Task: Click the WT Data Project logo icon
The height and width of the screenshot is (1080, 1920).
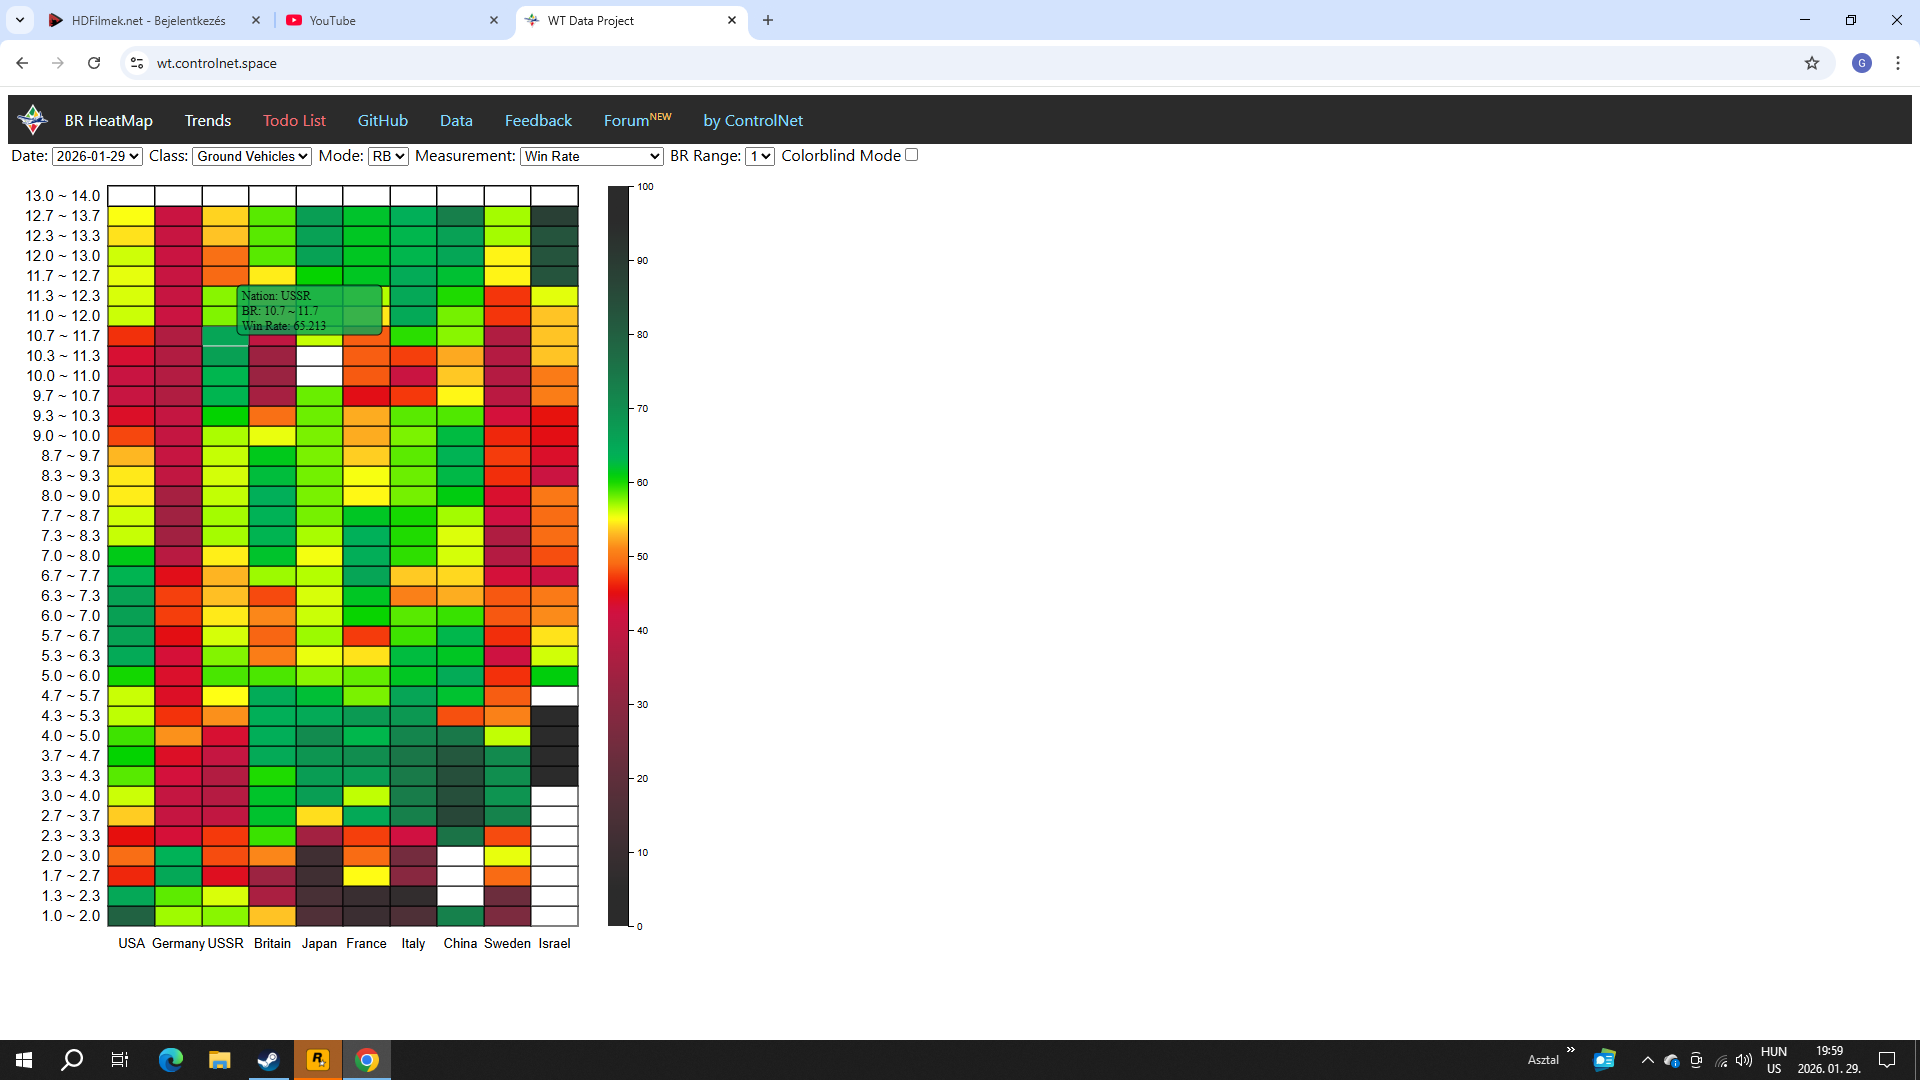Action: click(33, 120)
